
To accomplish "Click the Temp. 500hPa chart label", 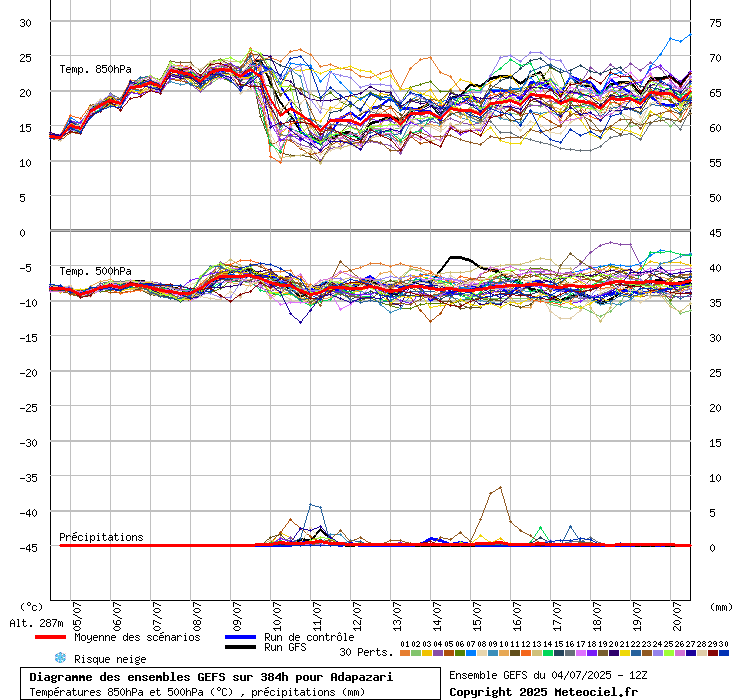I will click(95, 271).
